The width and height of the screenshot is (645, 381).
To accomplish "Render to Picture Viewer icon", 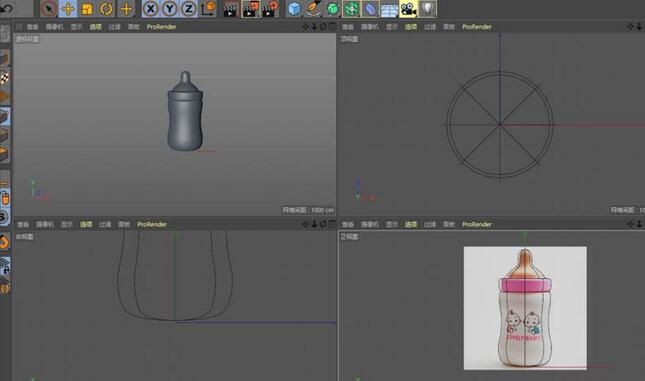I will click(251, 9).
